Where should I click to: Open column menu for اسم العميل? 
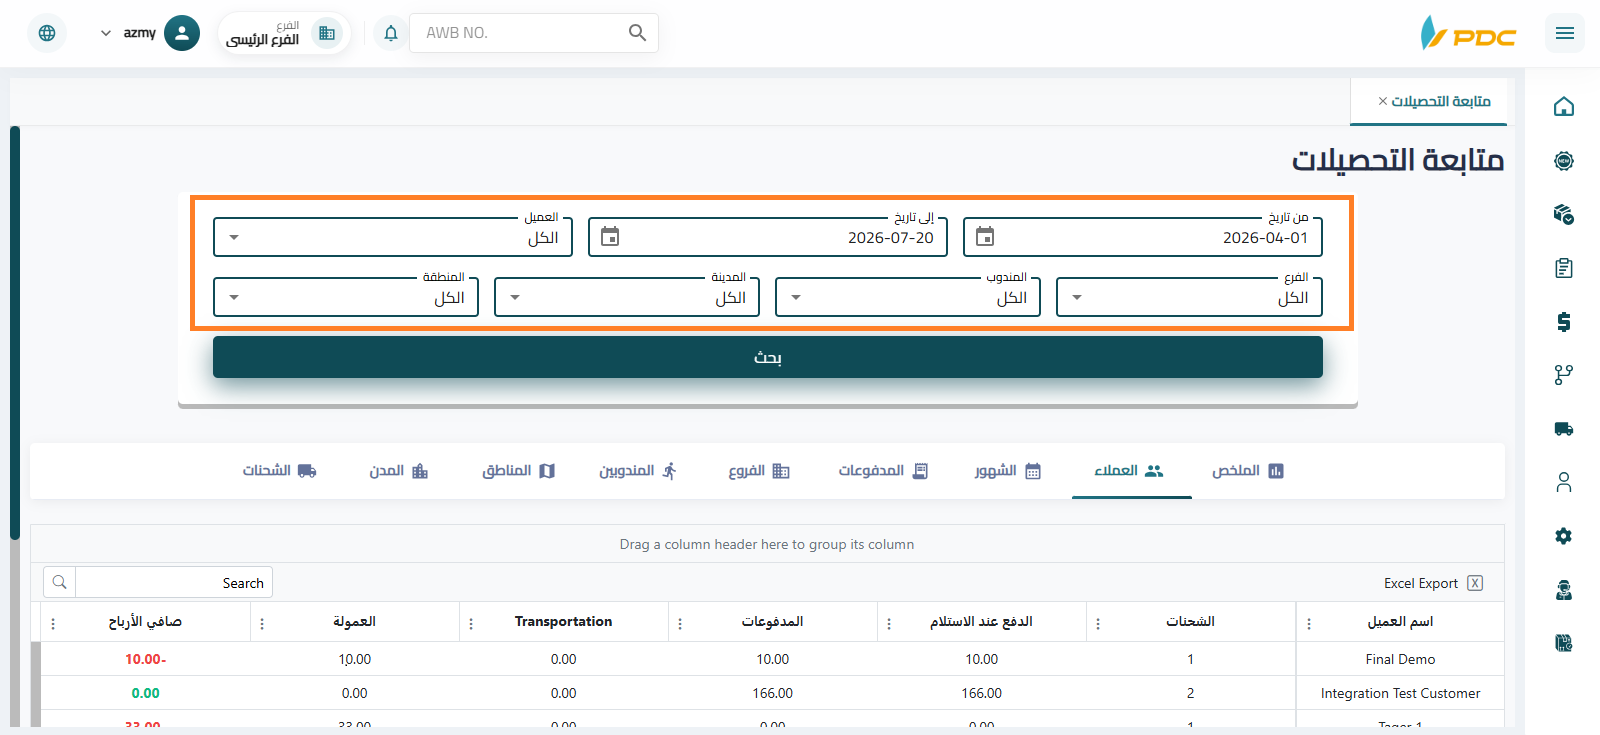click(x=1309, y=623)
